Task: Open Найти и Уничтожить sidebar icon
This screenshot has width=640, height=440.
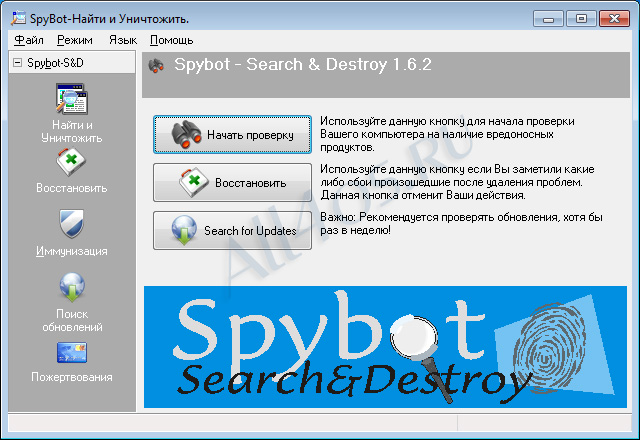Action: coord(72,99)
